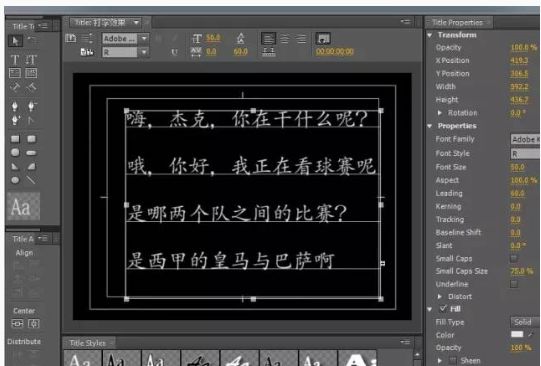Open the Tab Stops icon
The width and height of the screenshot is (541, 366).
point(268,52)
